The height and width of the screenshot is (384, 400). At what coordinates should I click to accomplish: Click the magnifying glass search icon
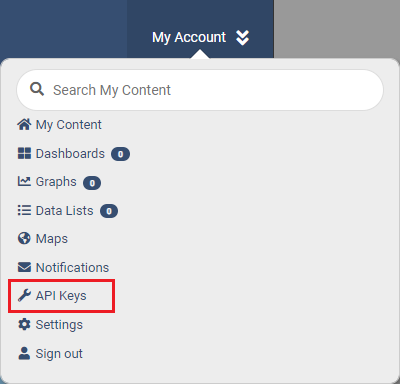[37, 89]
